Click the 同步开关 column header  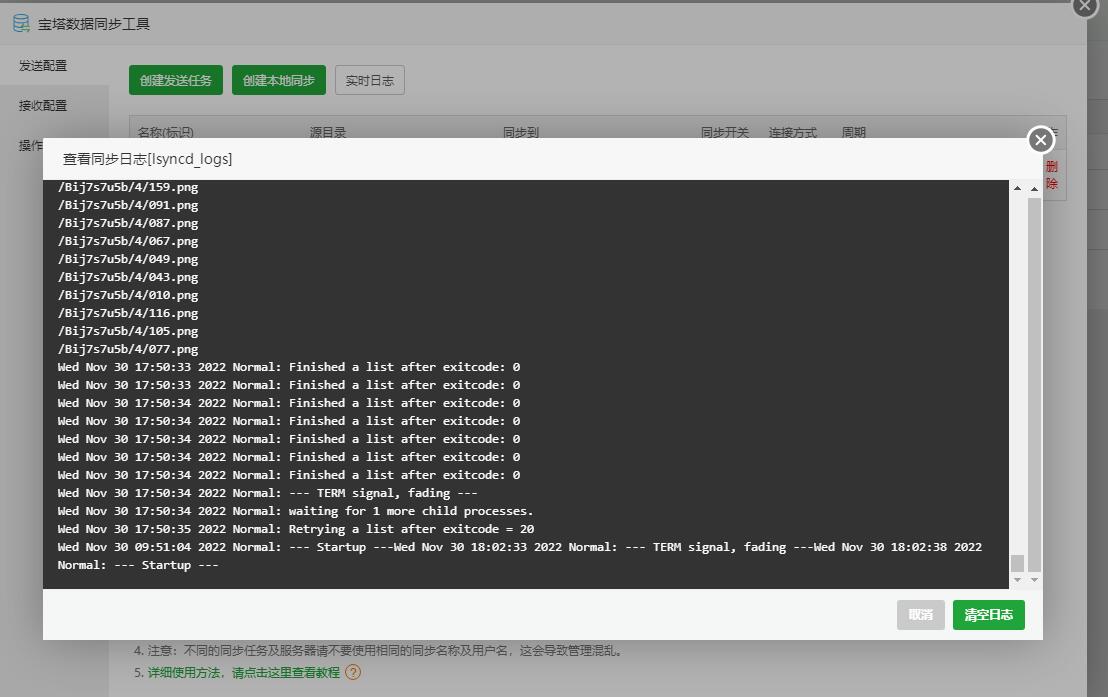(725, 132)
